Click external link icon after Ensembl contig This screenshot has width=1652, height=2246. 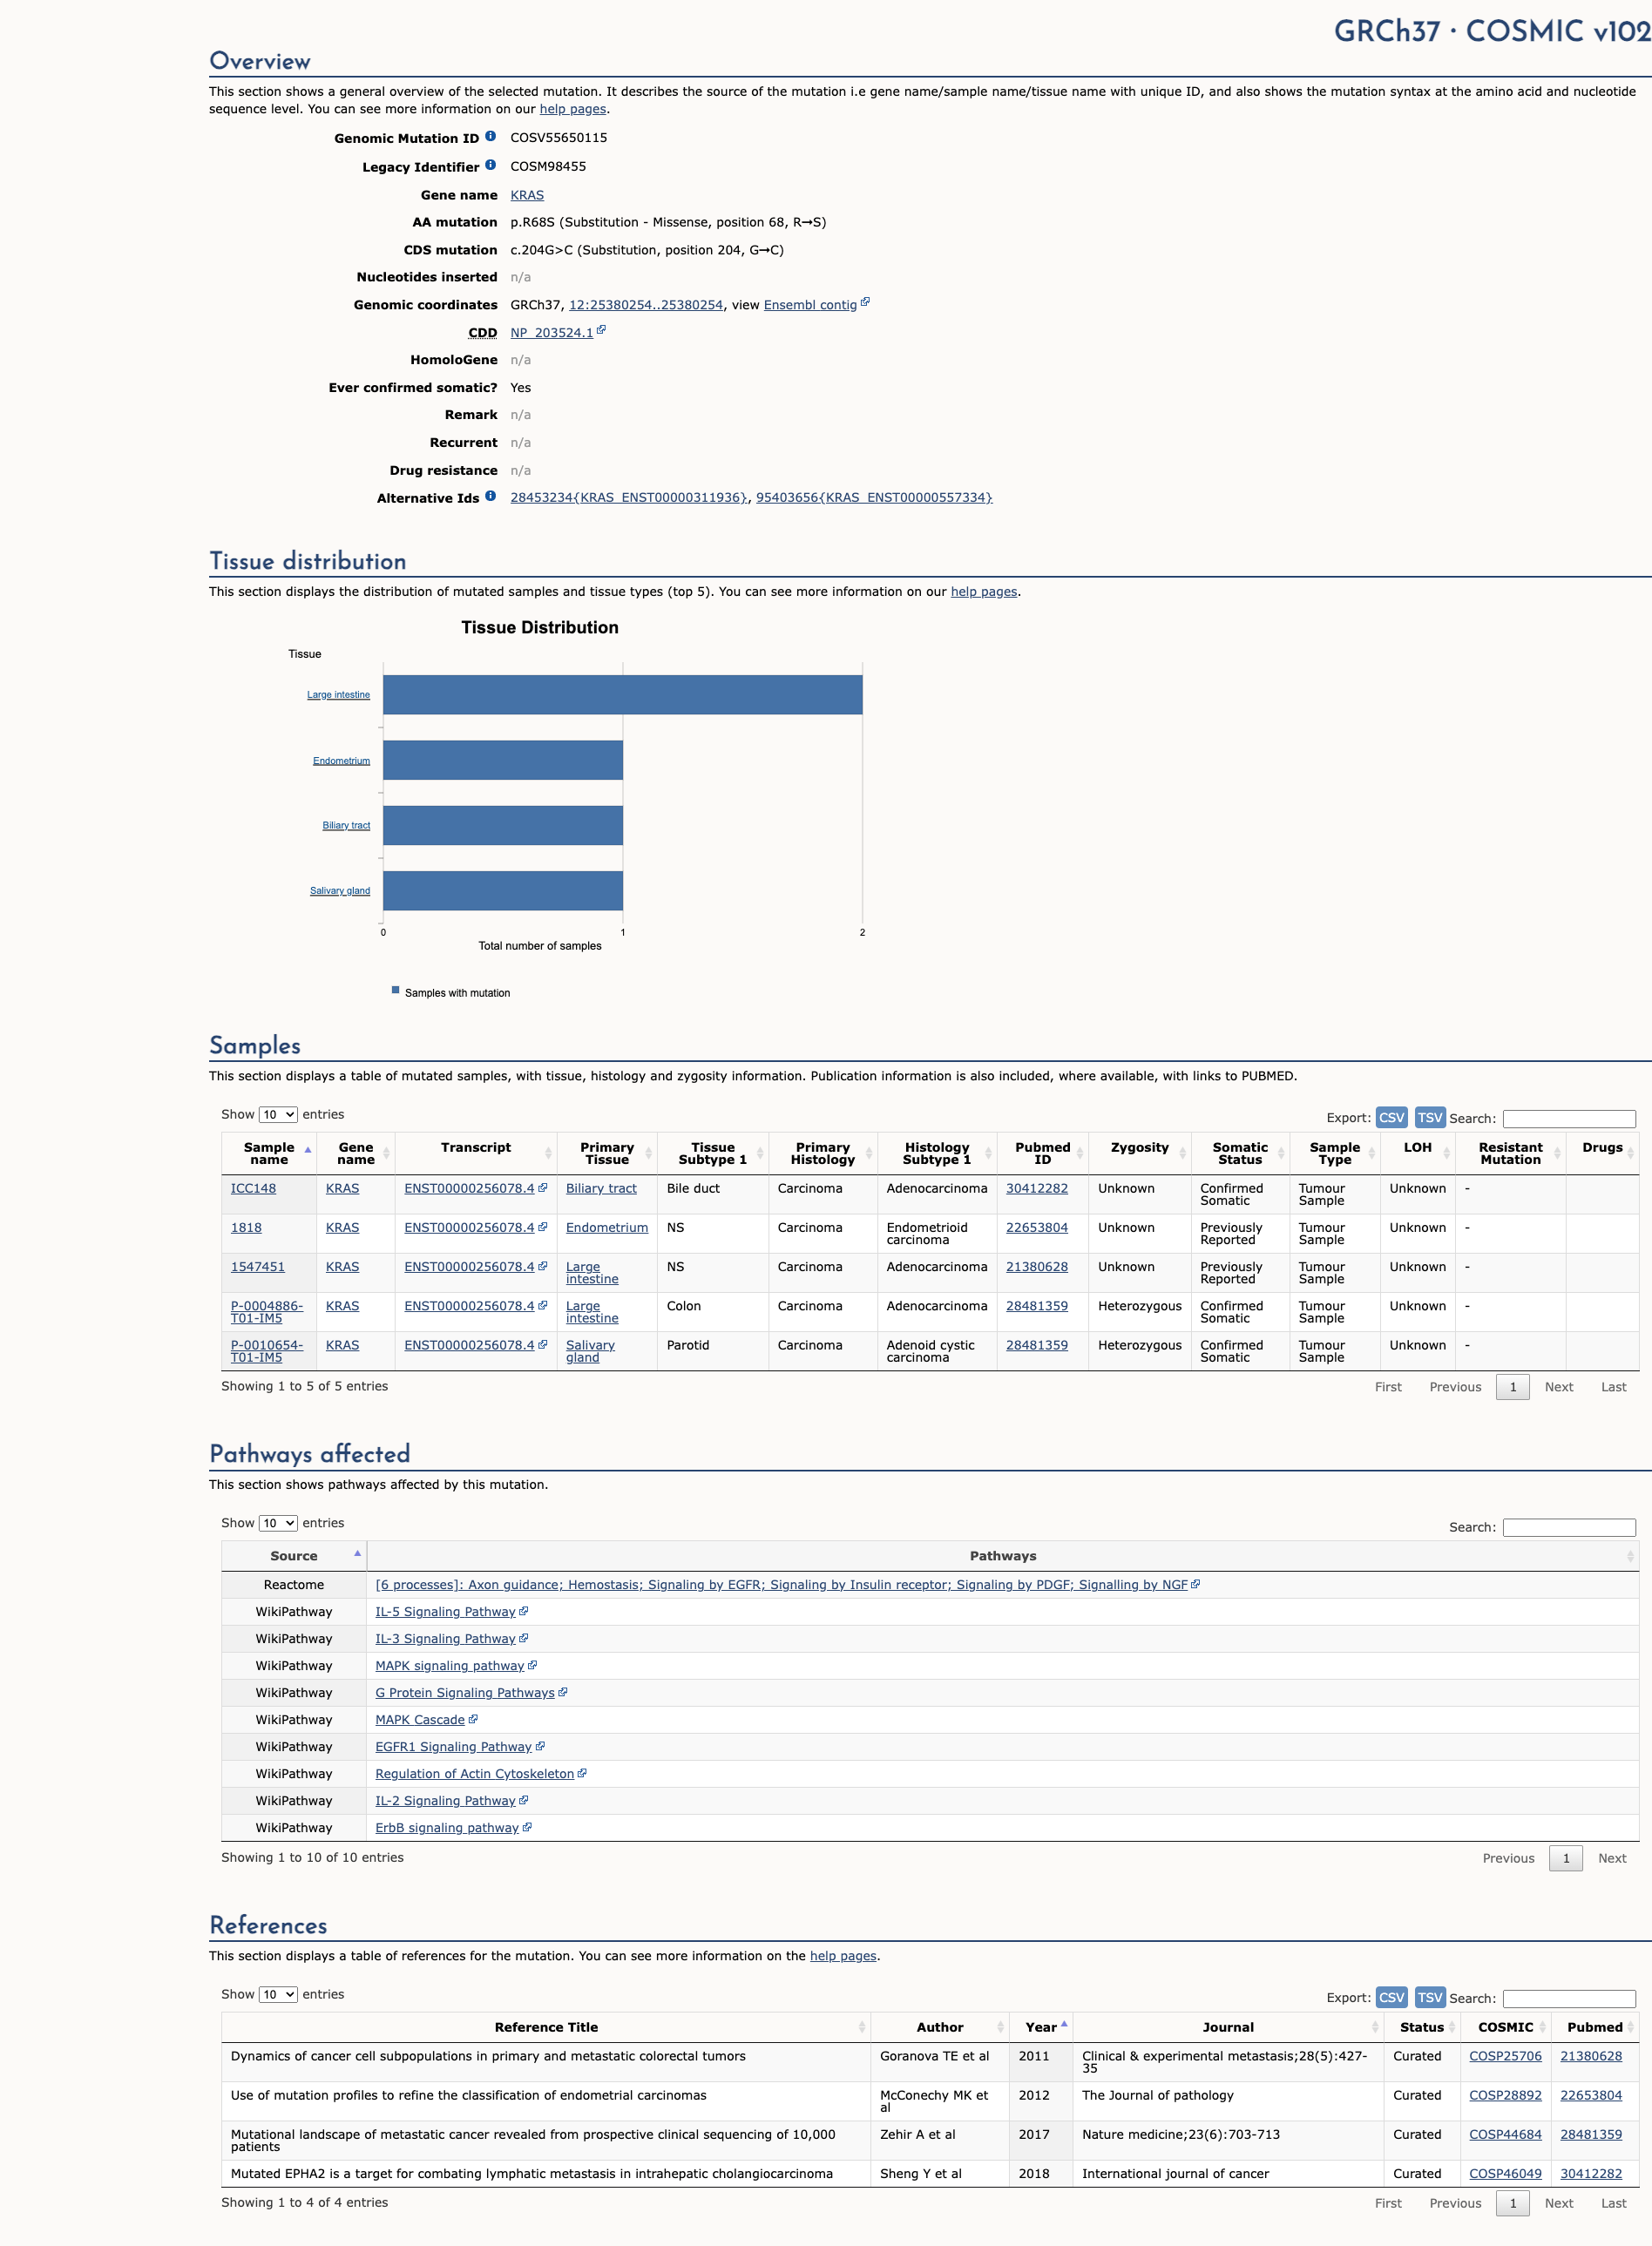coord(865,302)
